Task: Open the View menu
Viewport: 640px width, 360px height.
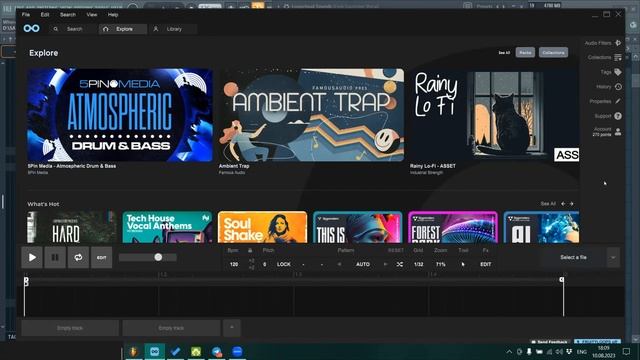Action: click(x=92, y=15)
